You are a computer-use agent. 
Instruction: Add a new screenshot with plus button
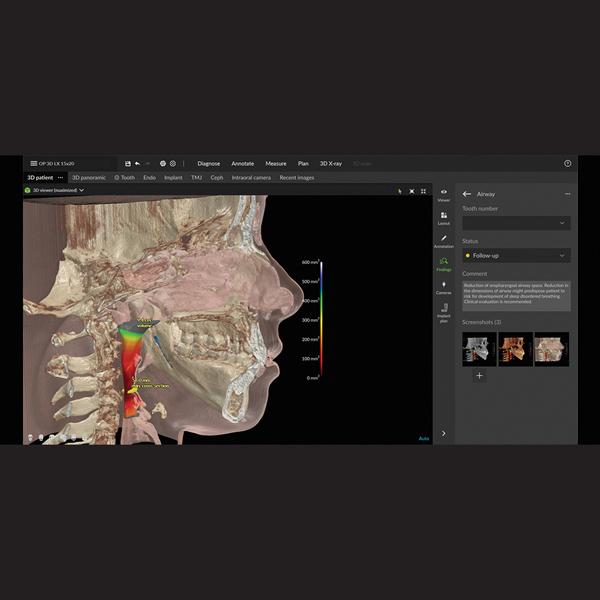pos(479,375)
